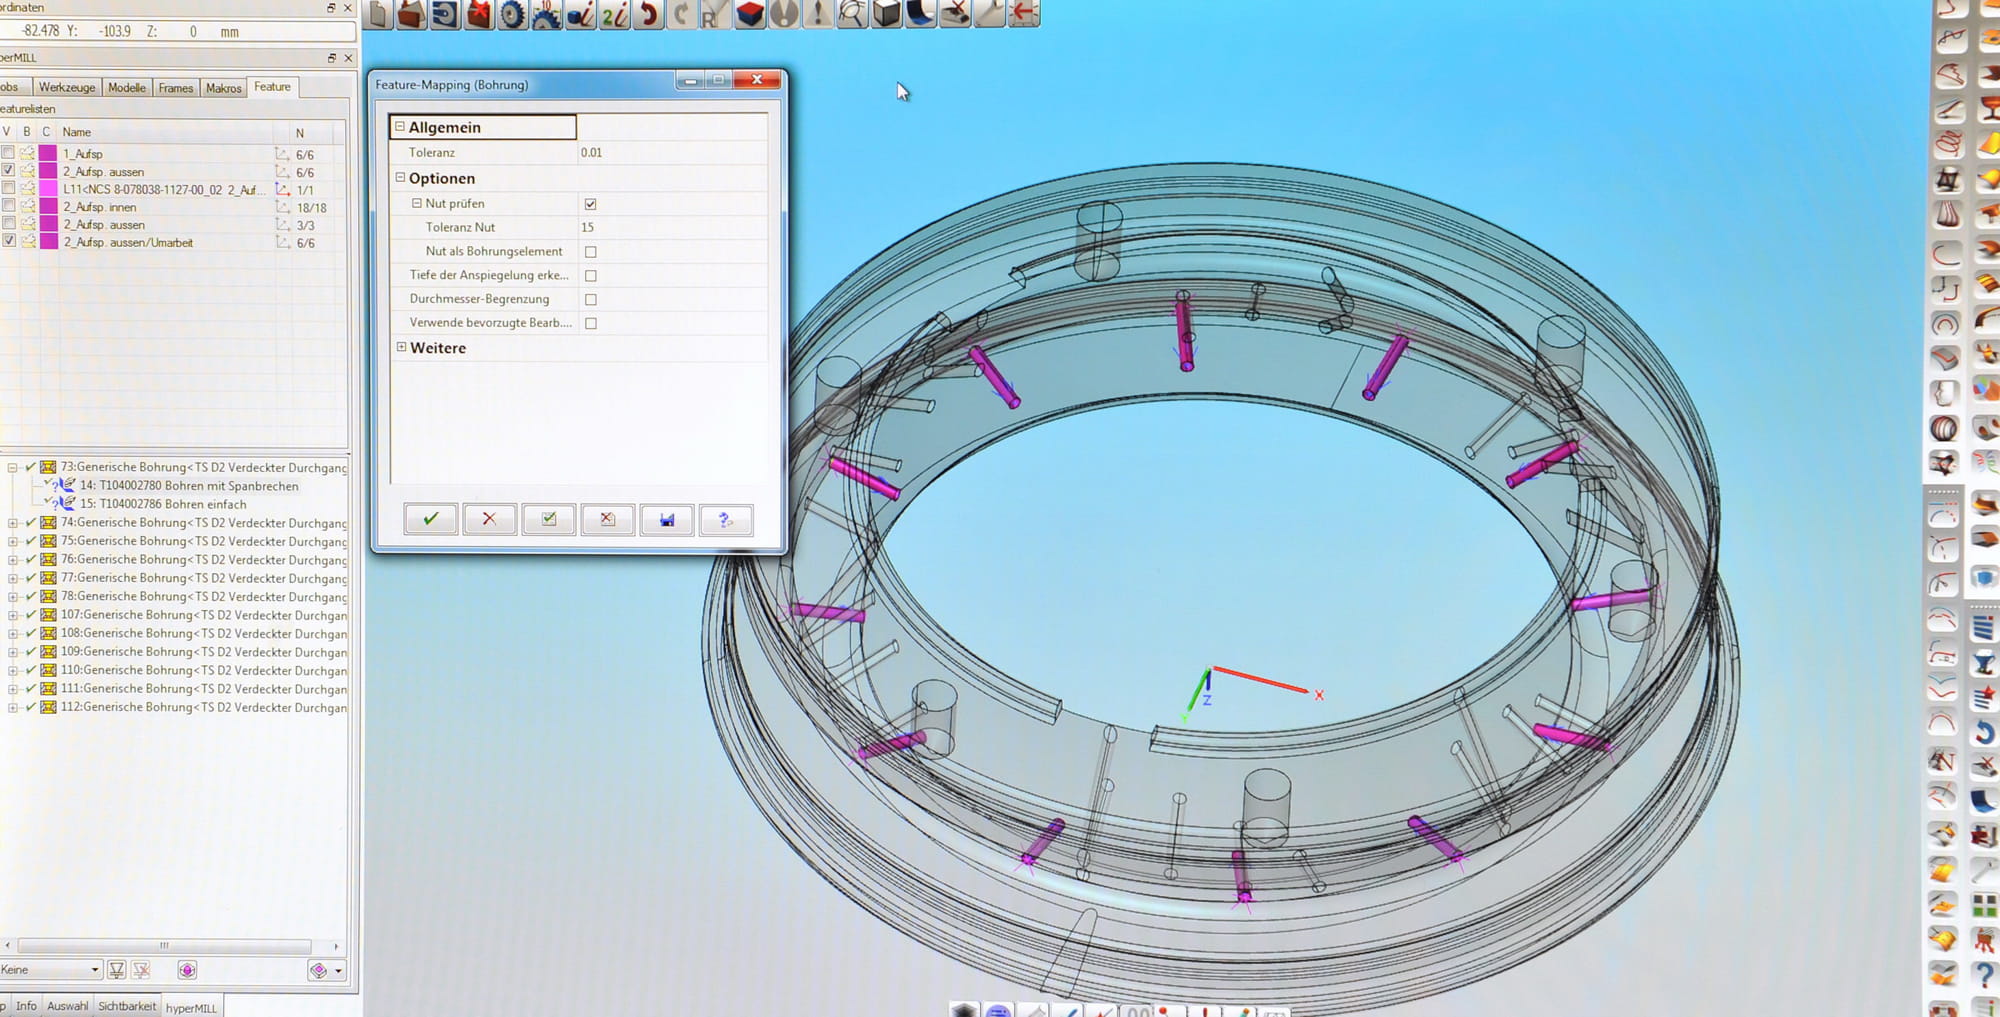Select '14: T104002780 Bohren mit Spanbrechen'
This screenshot has width=2000, height=1017.
(189, 486)
